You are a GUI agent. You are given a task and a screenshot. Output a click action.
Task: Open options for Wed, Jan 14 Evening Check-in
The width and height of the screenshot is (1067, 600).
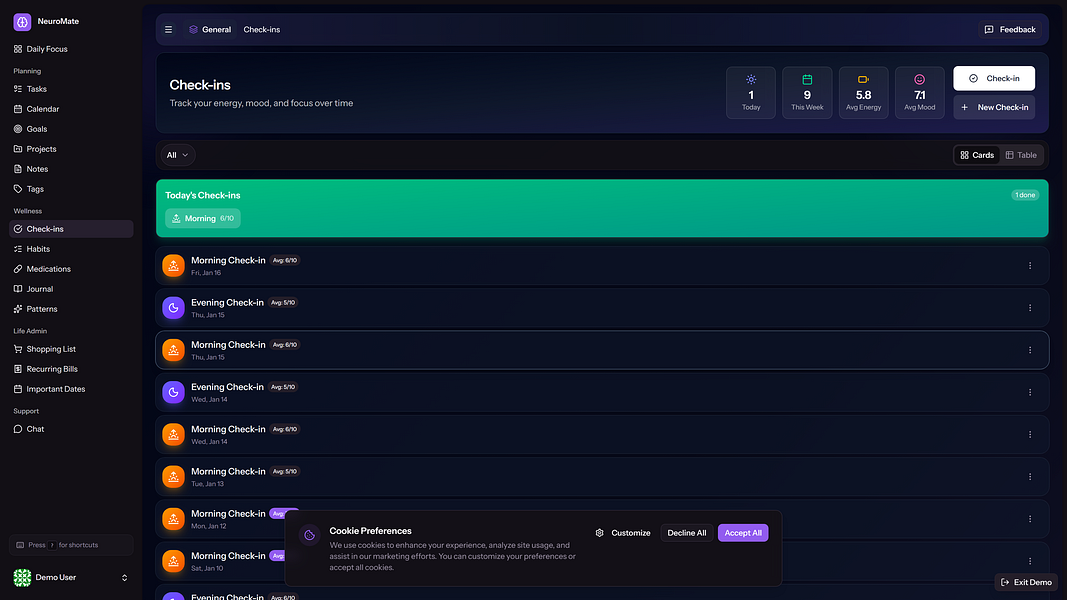[x=1030, y=393]
